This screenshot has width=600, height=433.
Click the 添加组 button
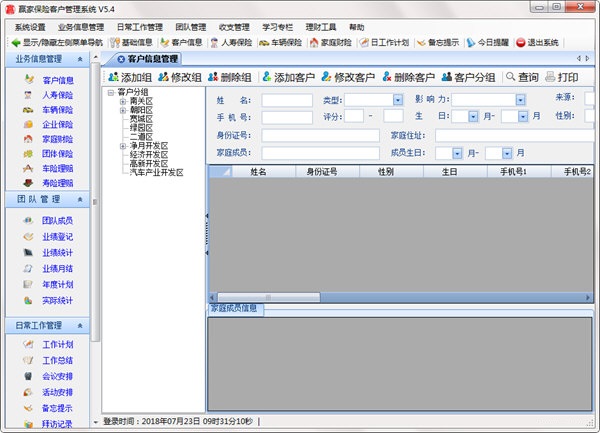130,77
